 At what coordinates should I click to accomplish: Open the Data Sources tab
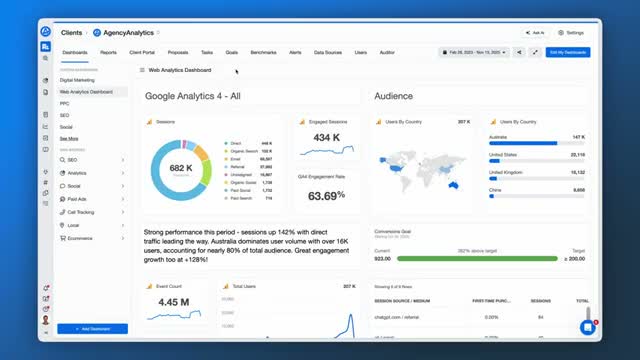(328, 53)
